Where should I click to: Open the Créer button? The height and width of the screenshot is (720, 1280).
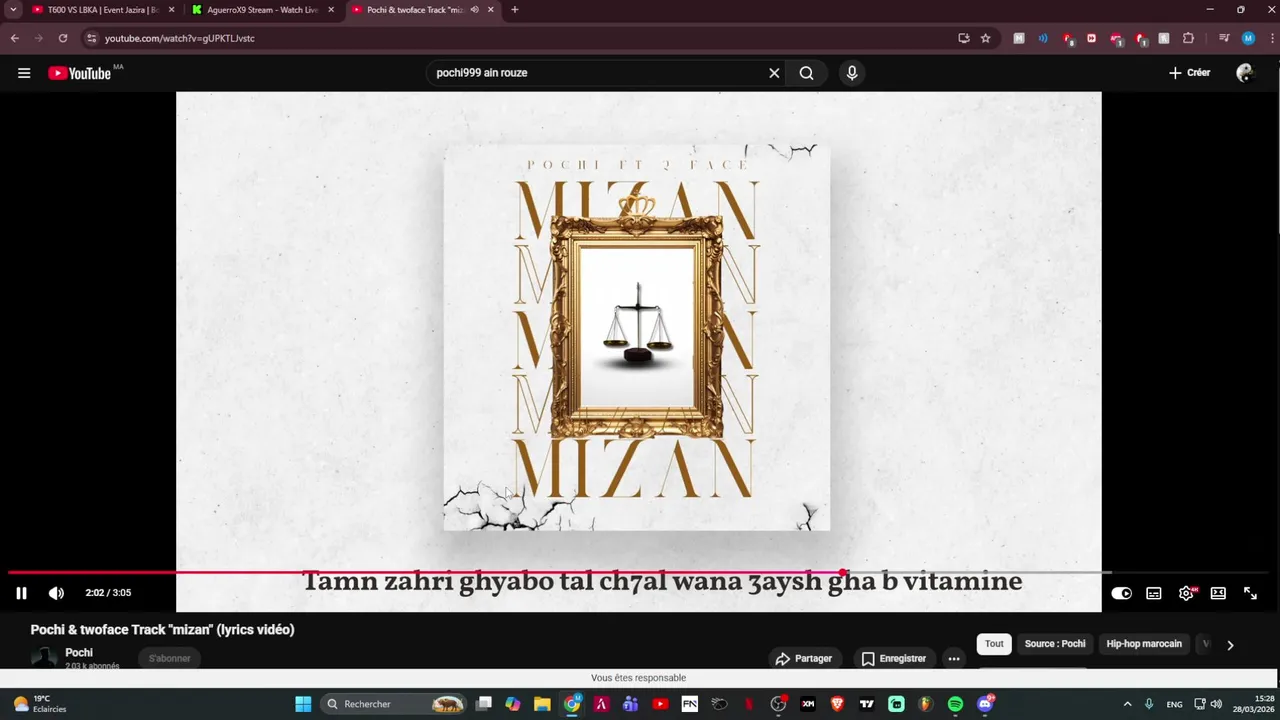[1189, 73]
